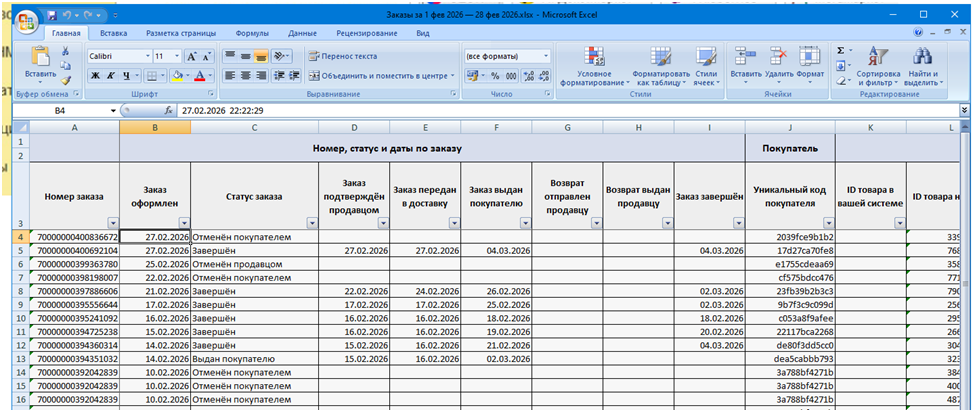Open the Разметка страницы tab
This screenshot has width=975, height=412.
(183, 33)
